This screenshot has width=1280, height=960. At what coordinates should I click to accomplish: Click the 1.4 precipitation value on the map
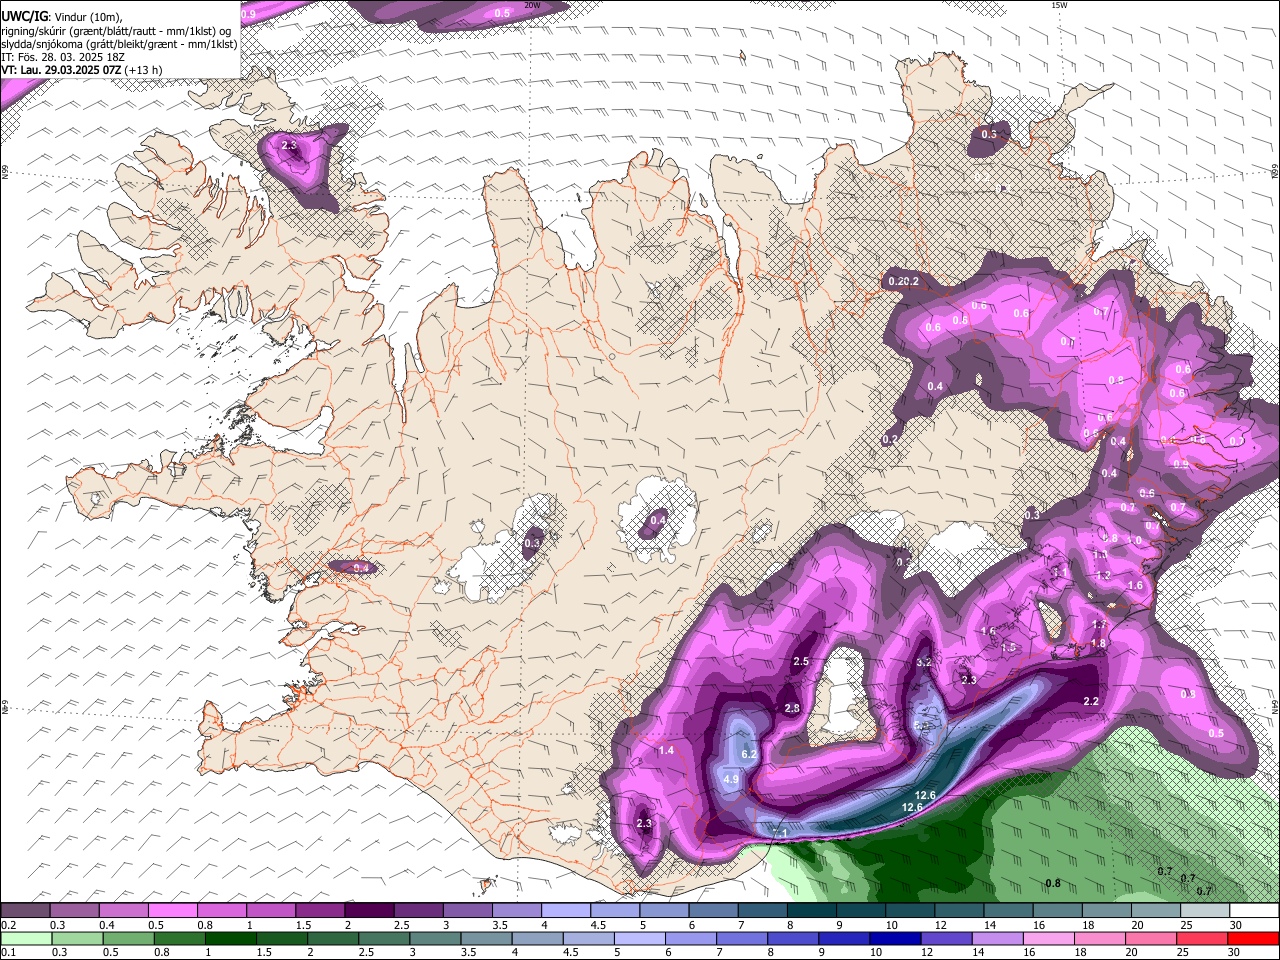666,750
